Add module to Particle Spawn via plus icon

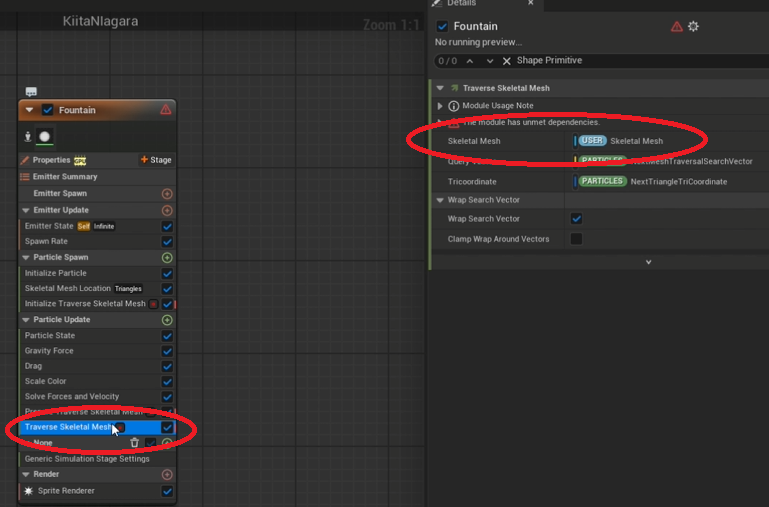[x=167, y=257]
